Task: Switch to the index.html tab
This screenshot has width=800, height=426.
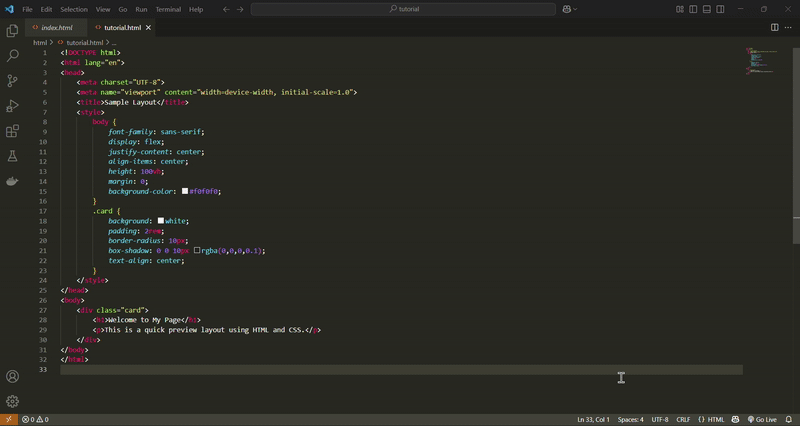Action: tap(56, 28)
